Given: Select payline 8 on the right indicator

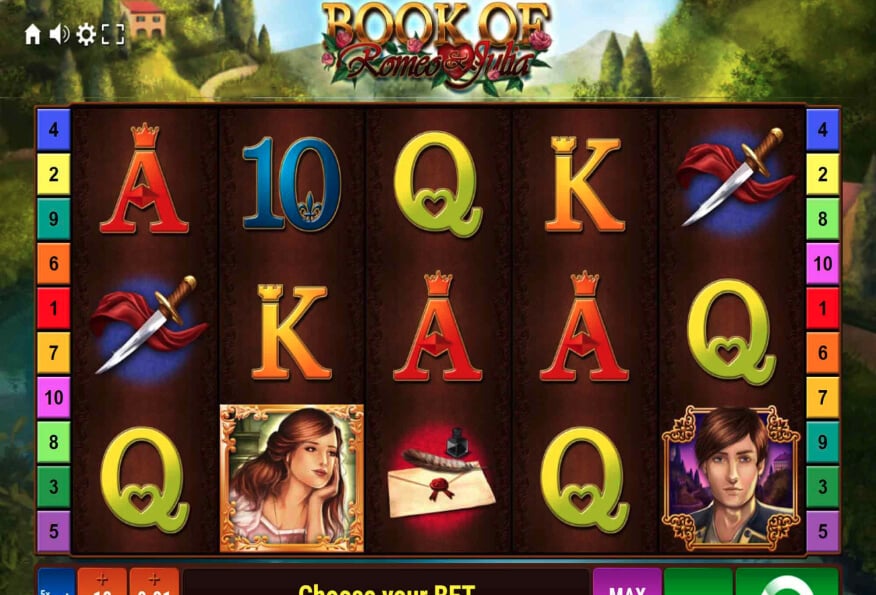Looking at the screenshot, I should [x=822, y=218].
